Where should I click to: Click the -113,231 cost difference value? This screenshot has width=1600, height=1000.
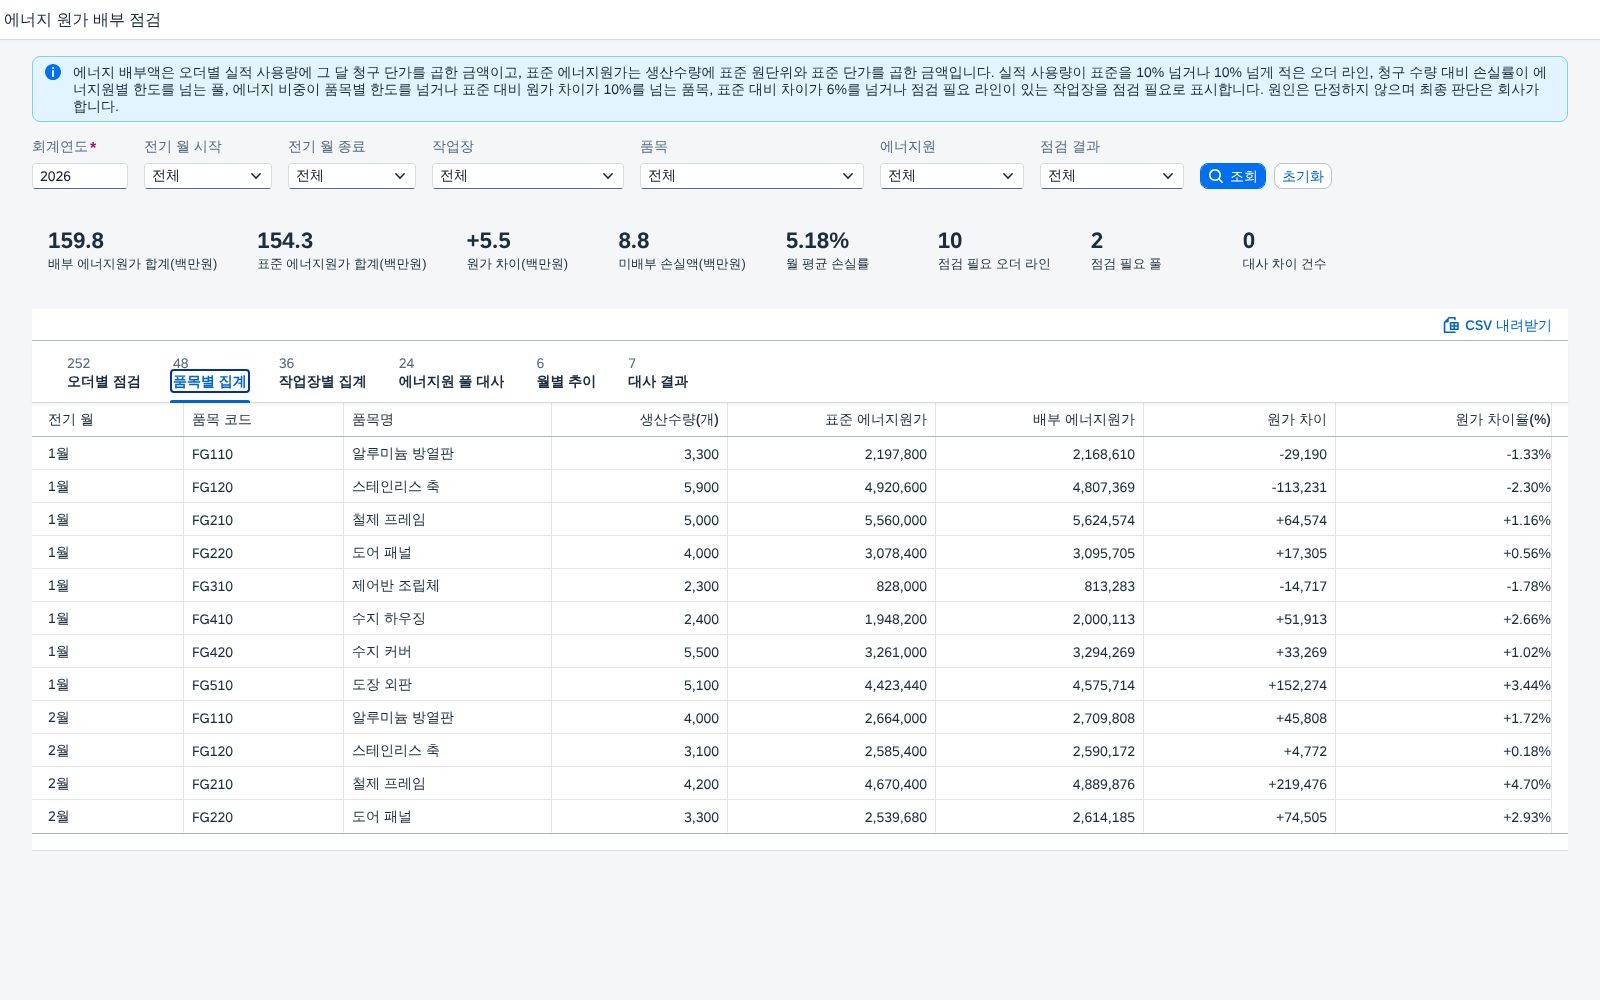click(1299, 487)
